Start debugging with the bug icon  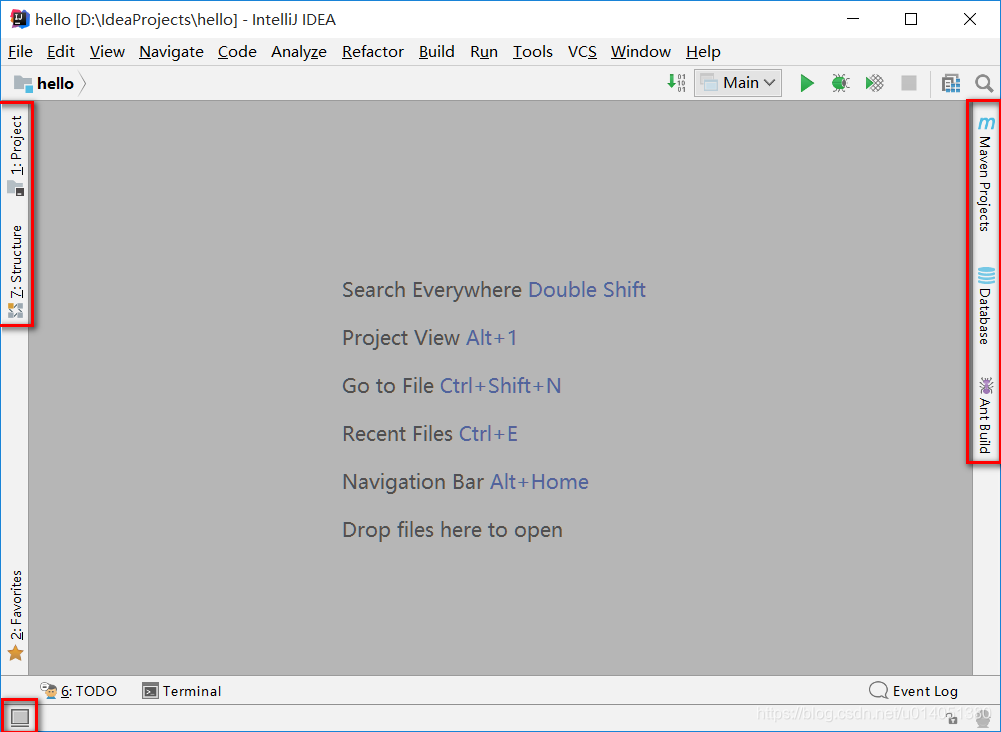click(840, 83)
